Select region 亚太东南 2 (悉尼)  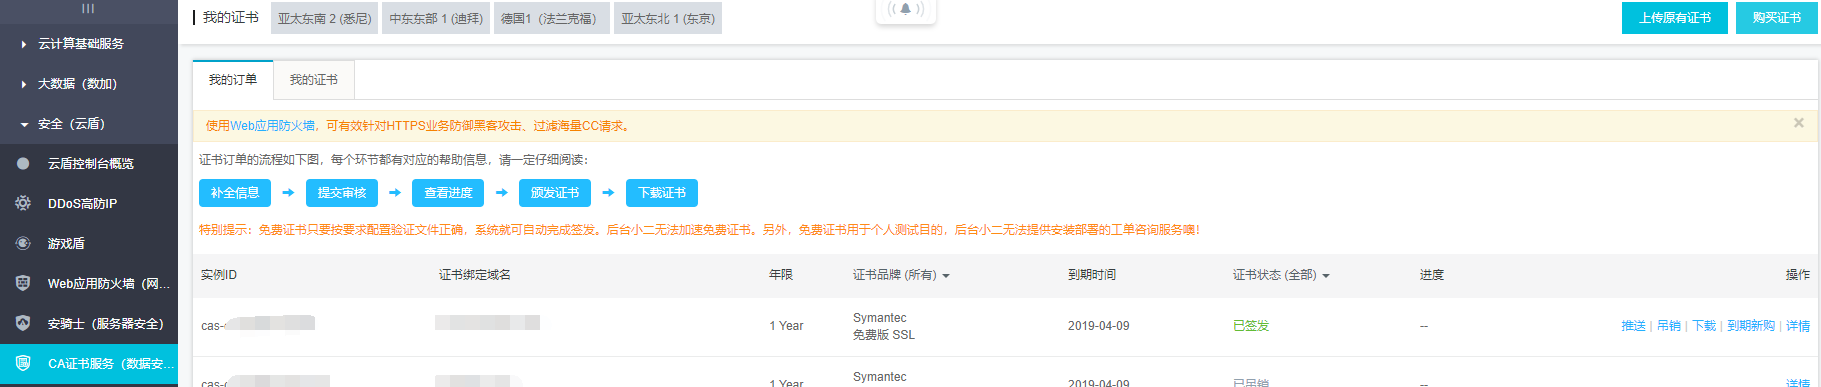point(324,18)
